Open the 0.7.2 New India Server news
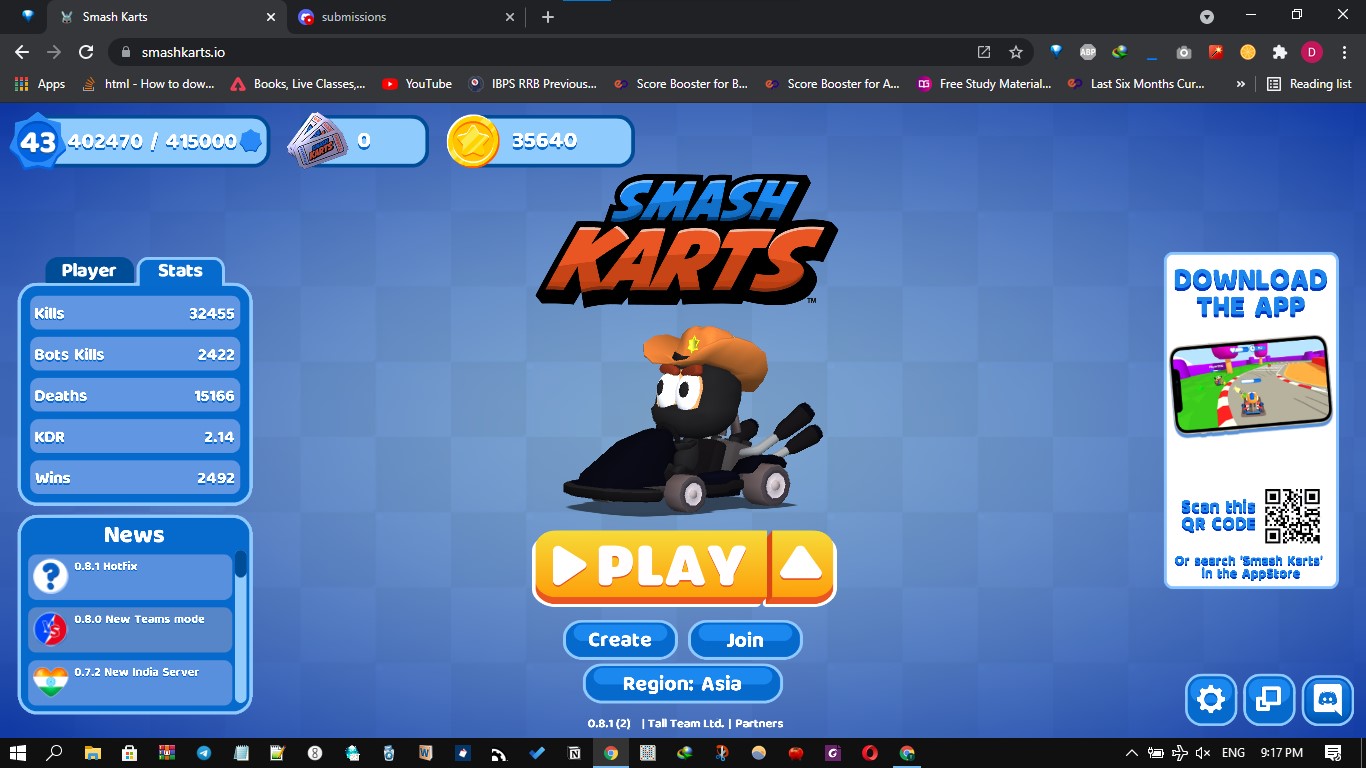 pos(130,683)
